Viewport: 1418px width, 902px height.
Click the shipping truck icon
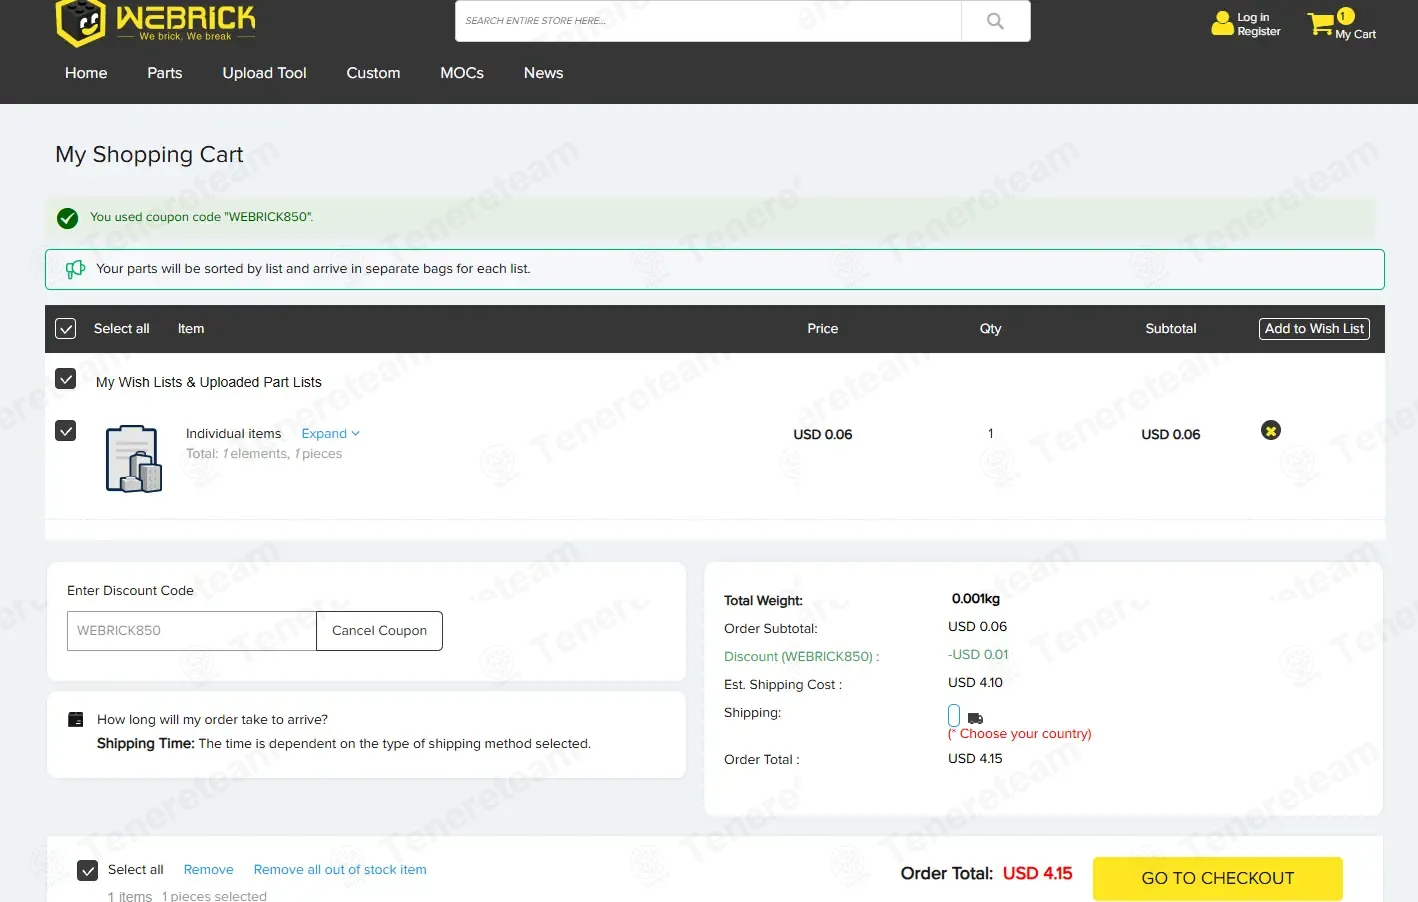tap(976, 718)
